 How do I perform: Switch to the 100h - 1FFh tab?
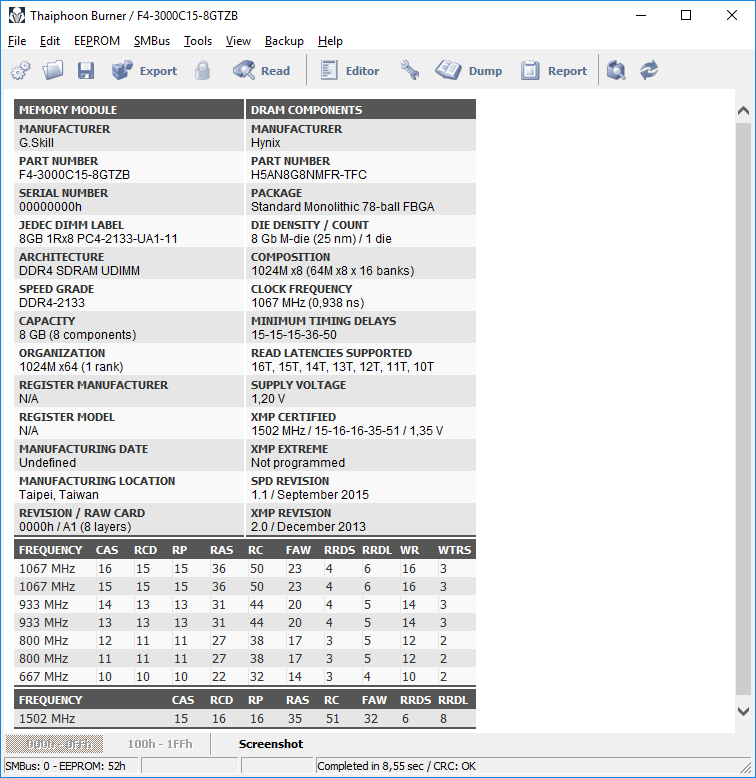[x=160, y=744]
